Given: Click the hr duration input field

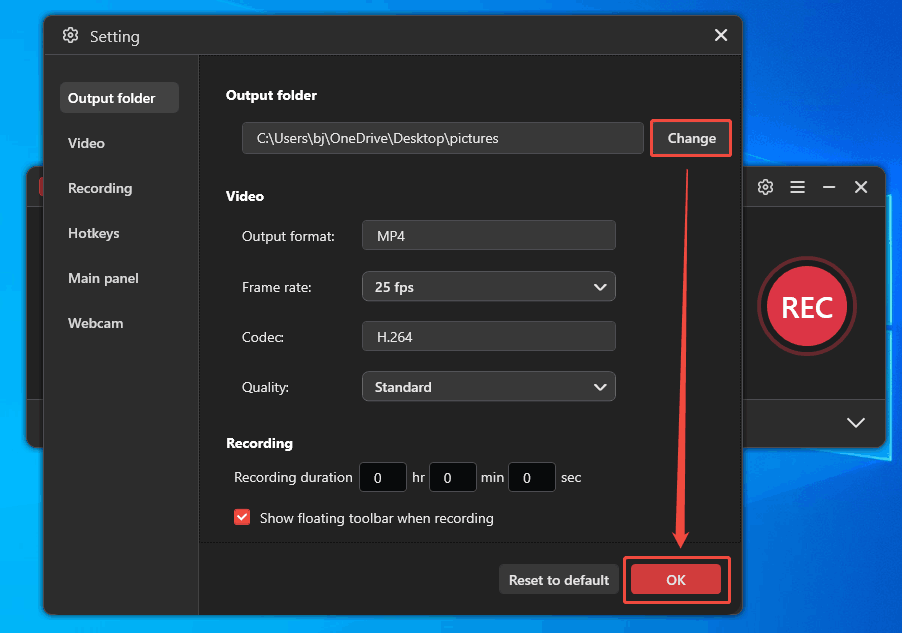Looking at the screenshot, I should click(382, 477).
